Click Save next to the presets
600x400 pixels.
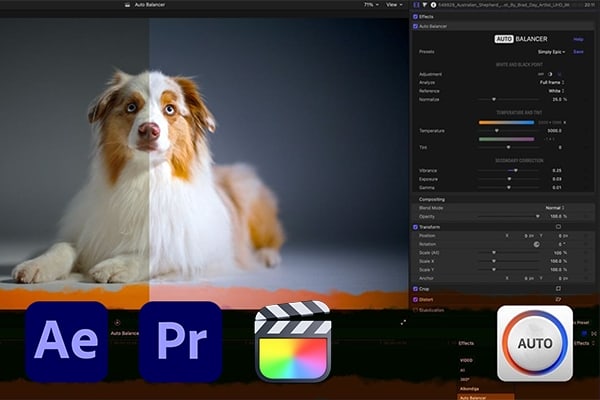(x=578, y=52)
